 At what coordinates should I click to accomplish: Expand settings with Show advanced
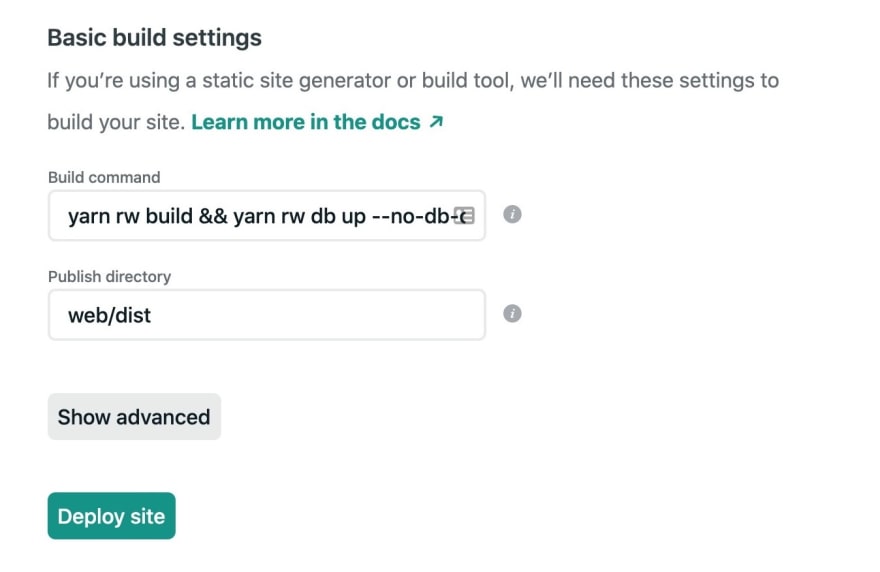tap(134, 417)
